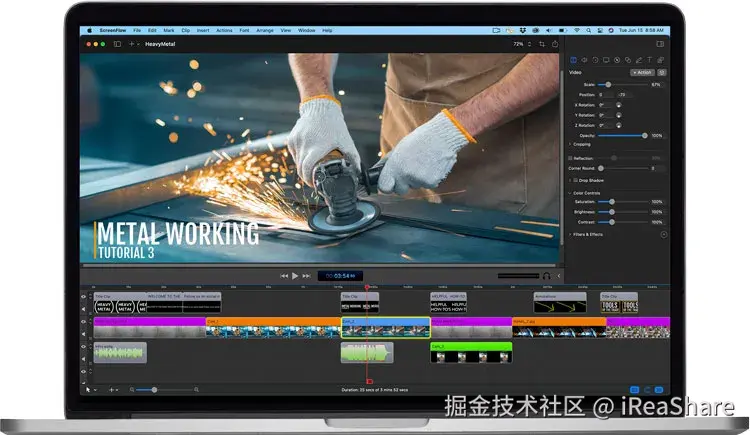Mute the second video track speaker
The height and width of the screenshot is (435, 750).
pyautogui.click(x=84, y=334)
